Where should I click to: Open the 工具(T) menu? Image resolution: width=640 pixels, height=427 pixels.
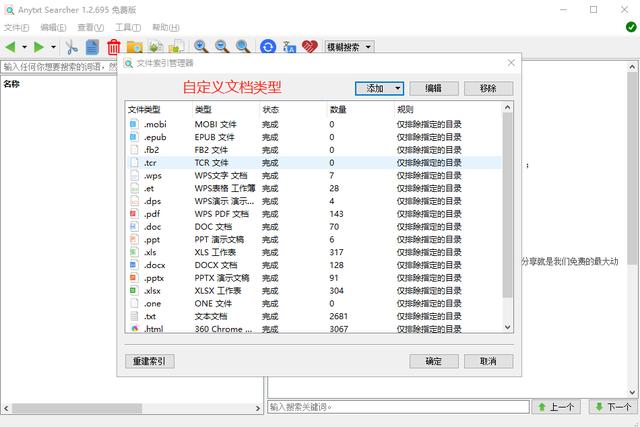click(x=128, y=27)
